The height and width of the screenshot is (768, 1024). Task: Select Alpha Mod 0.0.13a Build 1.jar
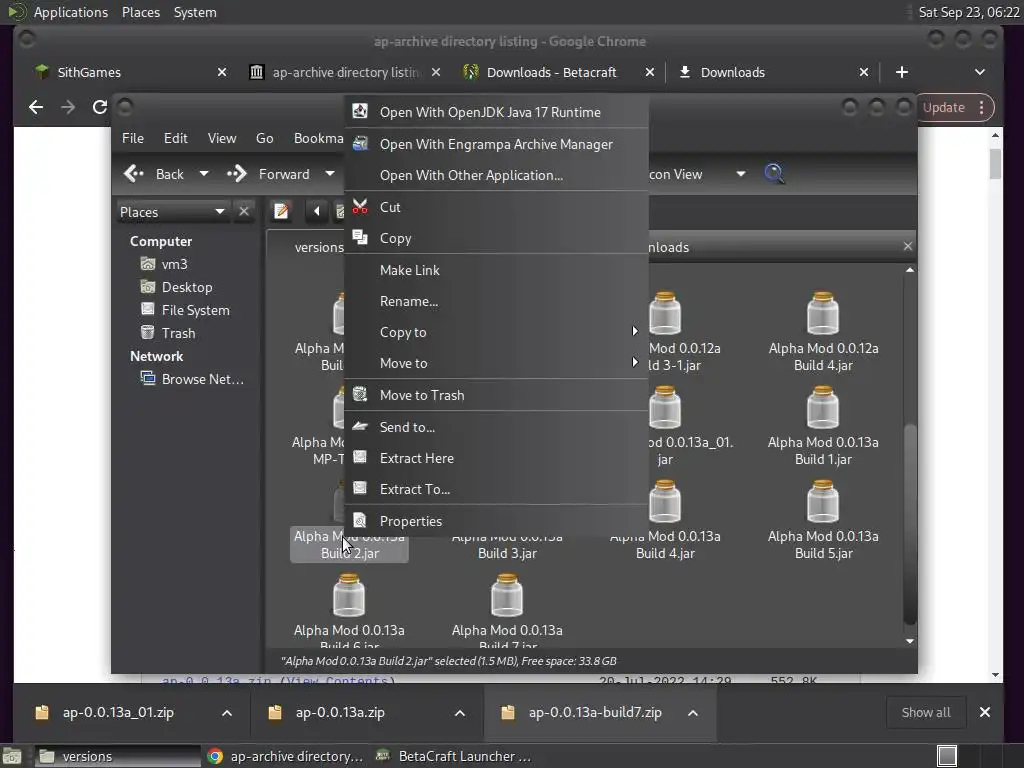click(x=823, y=424)
